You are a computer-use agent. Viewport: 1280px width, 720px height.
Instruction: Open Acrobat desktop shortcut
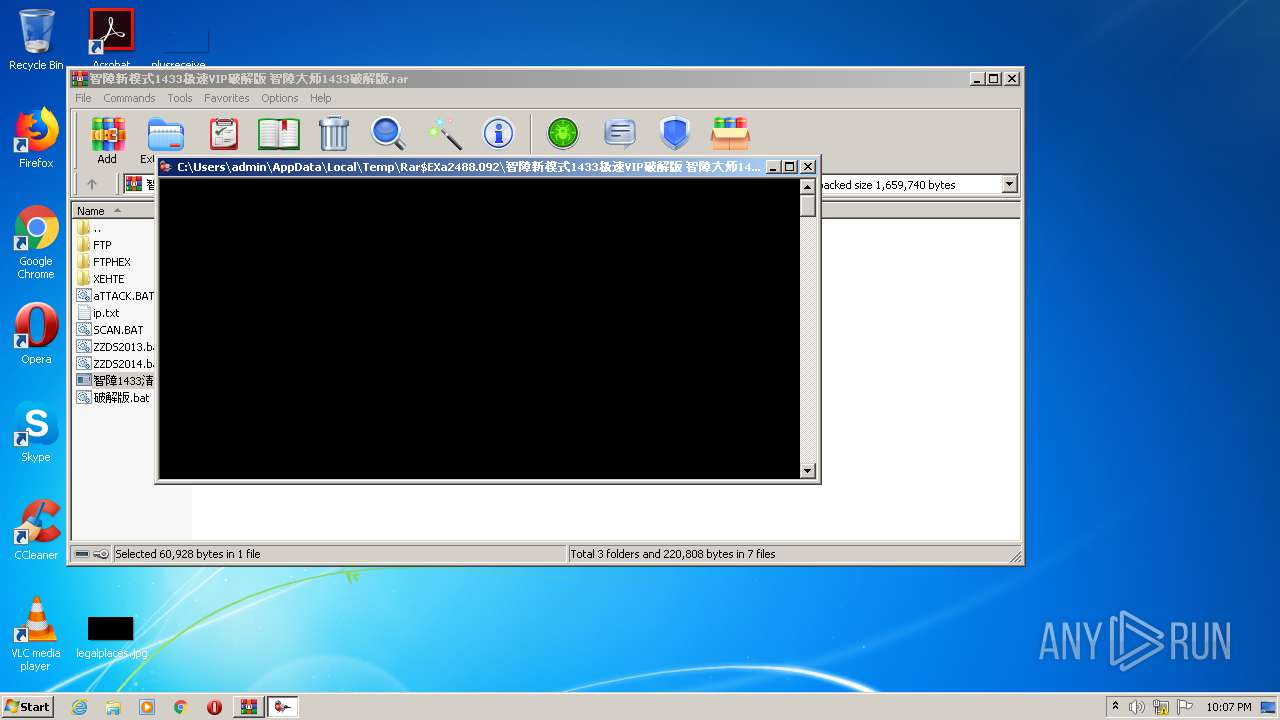[112, 40]
